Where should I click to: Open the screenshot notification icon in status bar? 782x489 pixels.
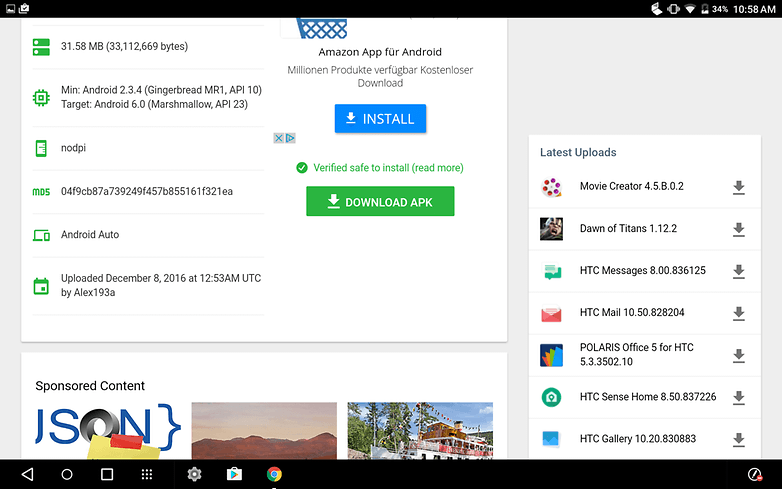10,8
